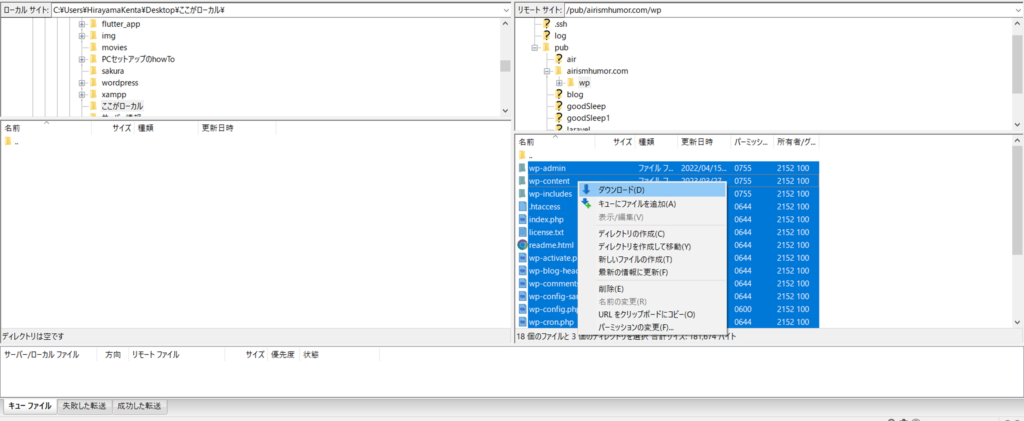The image size is (1024, 421).
Task: Click the add-to-queue icon in context menu
Action: (586, 203)
